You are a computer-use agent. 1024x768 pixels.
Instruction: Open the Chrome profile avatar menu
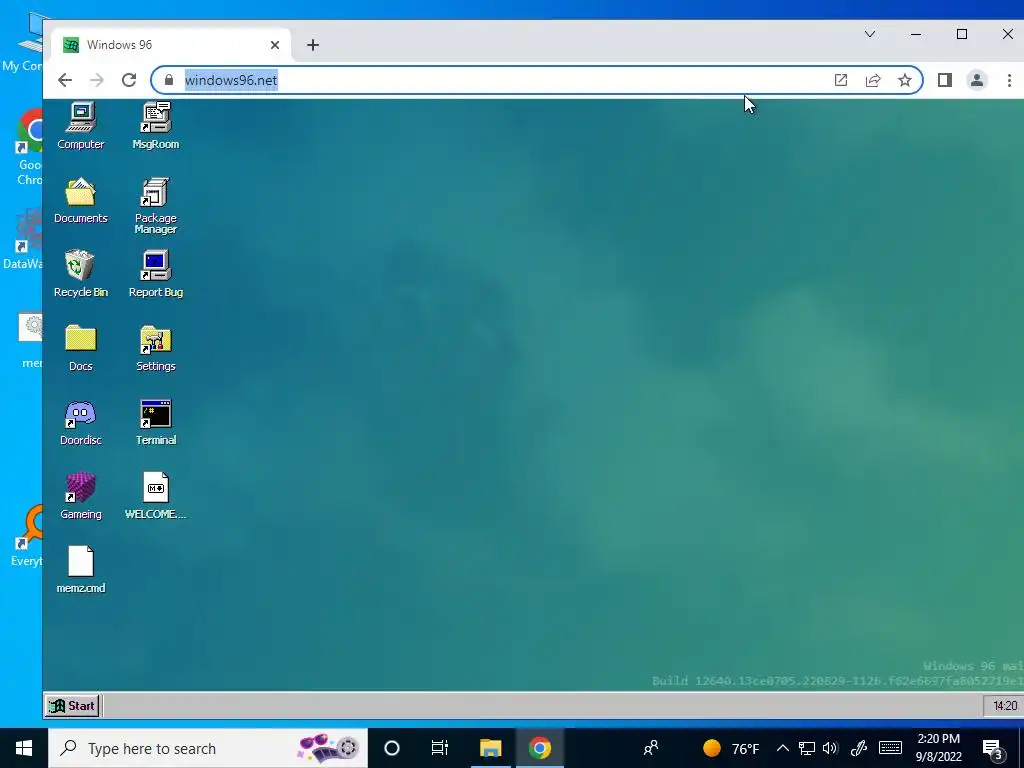pyautogui.click(x=977, y=80)
